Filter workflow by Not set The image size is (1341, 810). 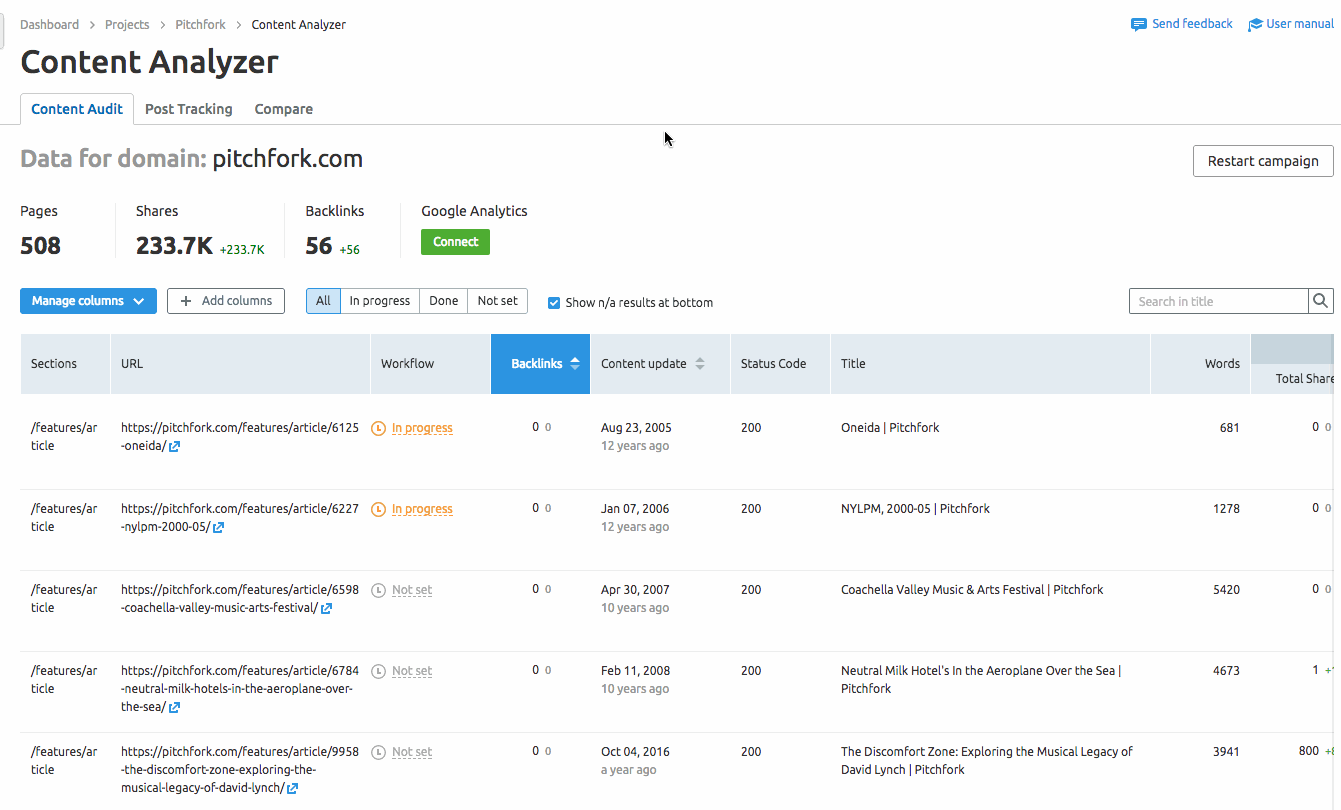pyautogui.click(x=497, y=301)
